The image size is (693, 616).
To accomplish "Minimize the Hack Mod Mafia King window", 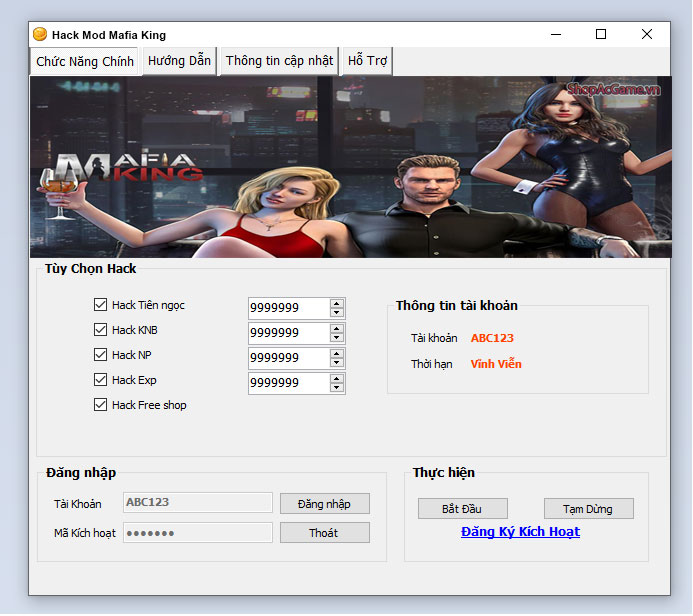I will 556,34.
